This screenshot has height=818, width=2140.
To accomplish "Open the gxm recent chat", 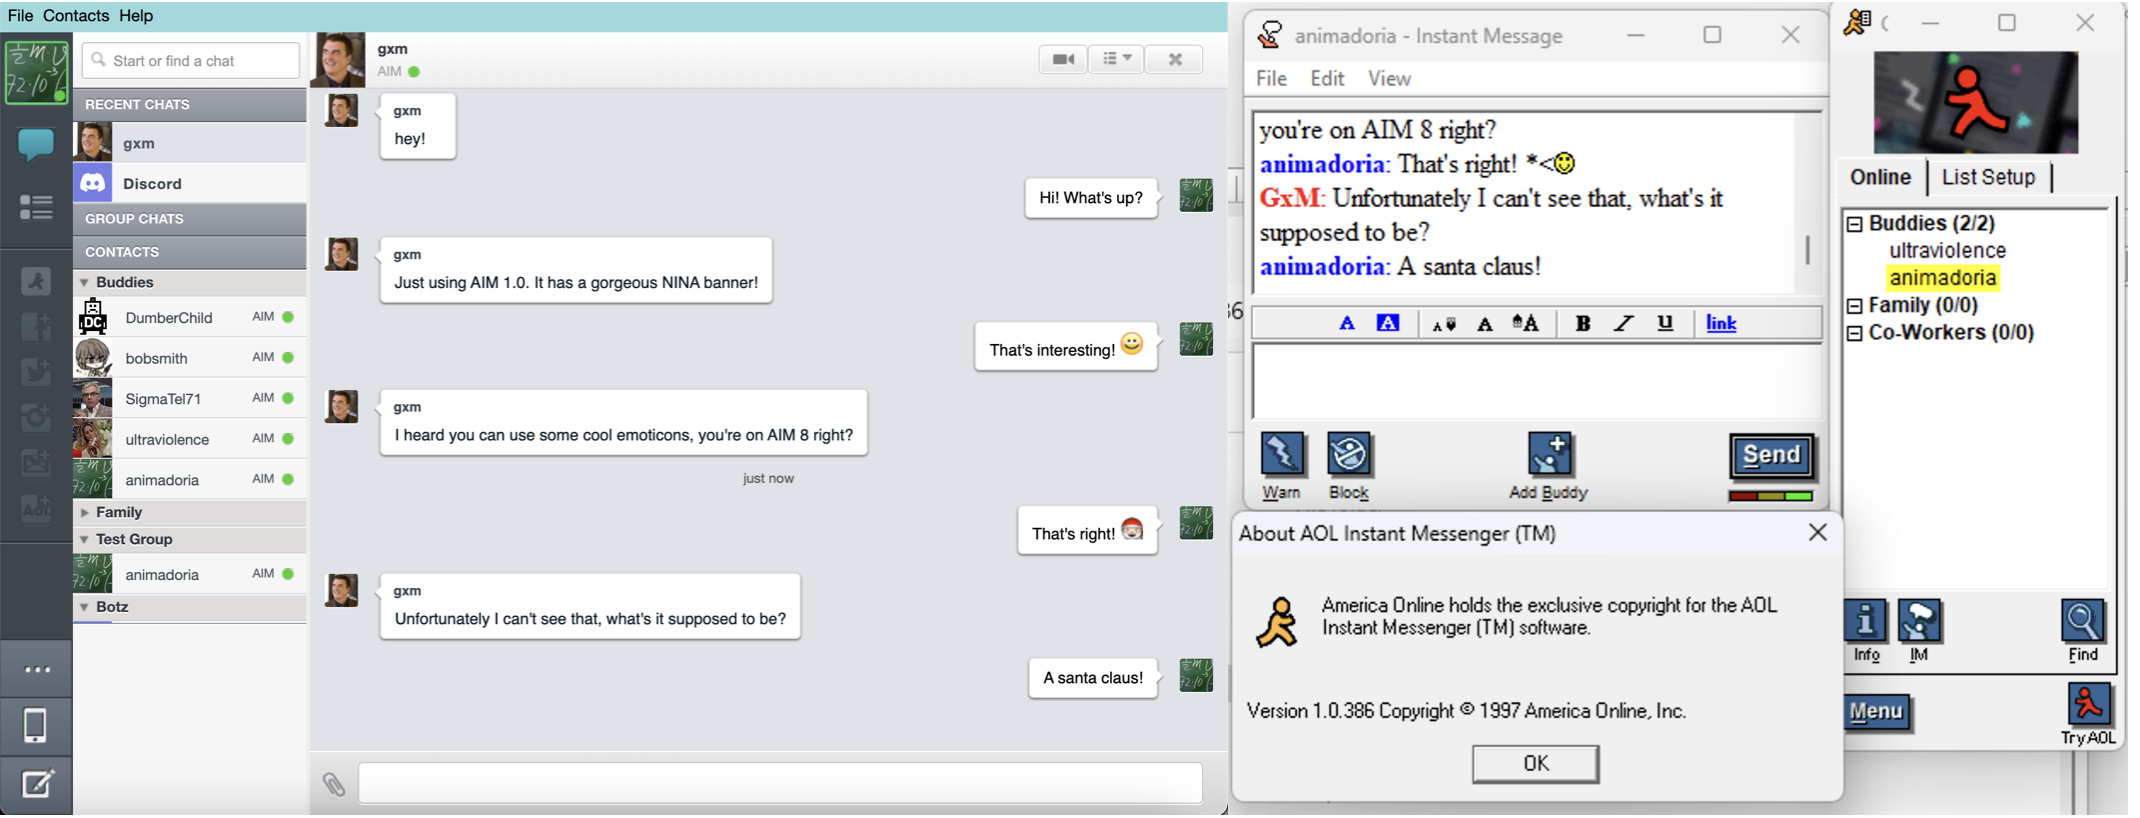I will (x=190, y=143).
